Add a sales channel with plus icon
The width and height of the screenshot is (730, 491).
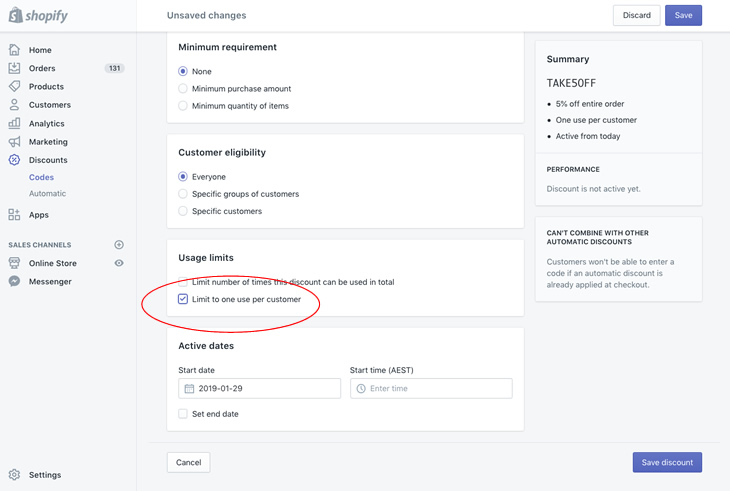(119, 245)
